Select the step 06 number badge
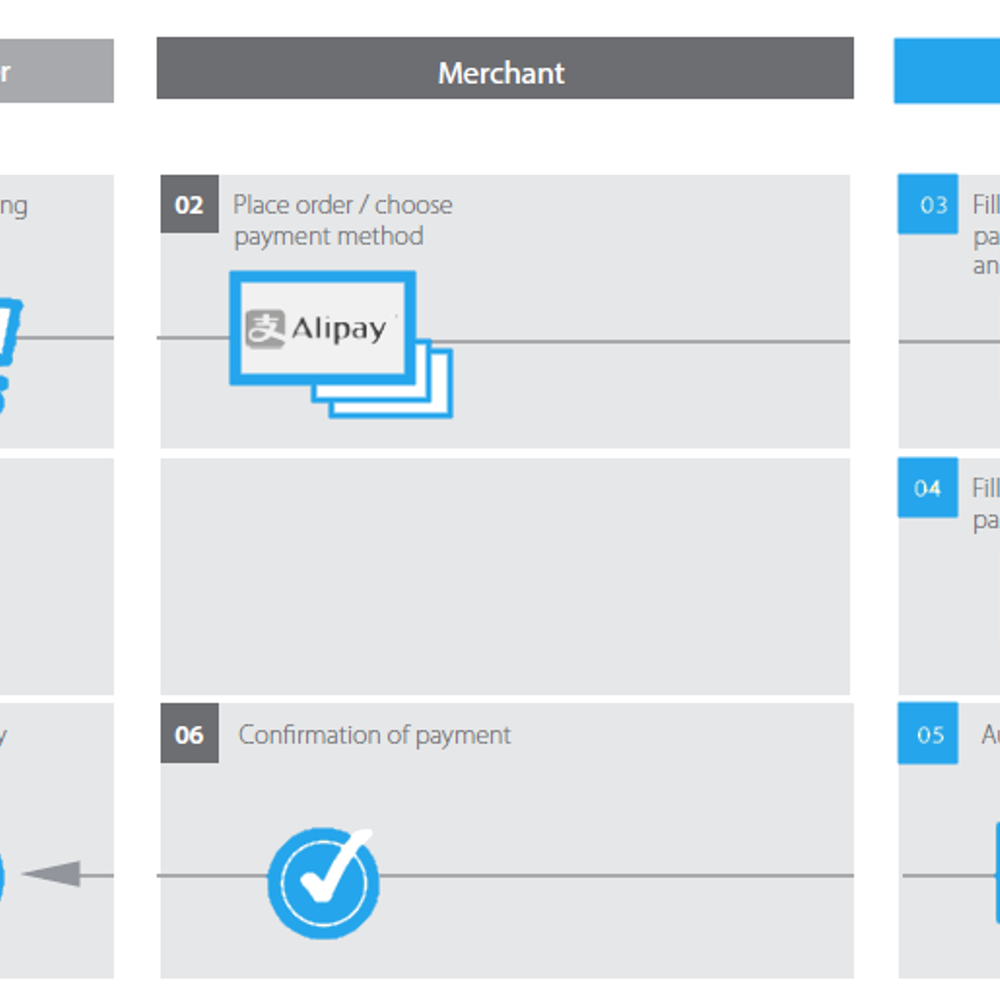 pyautogui.click(x=189, y=733)
